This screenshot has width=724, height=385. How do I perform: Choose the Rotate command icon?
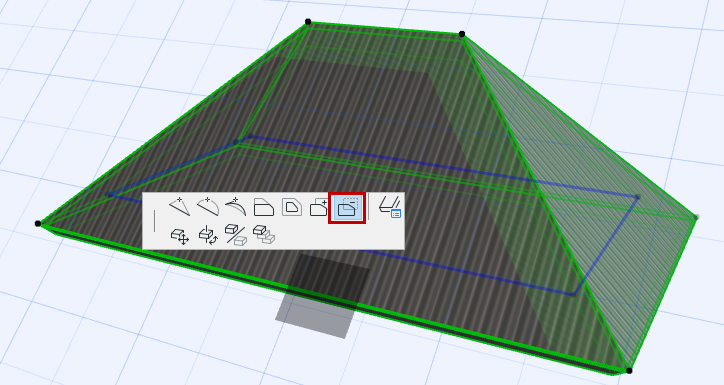click(208, 235)
